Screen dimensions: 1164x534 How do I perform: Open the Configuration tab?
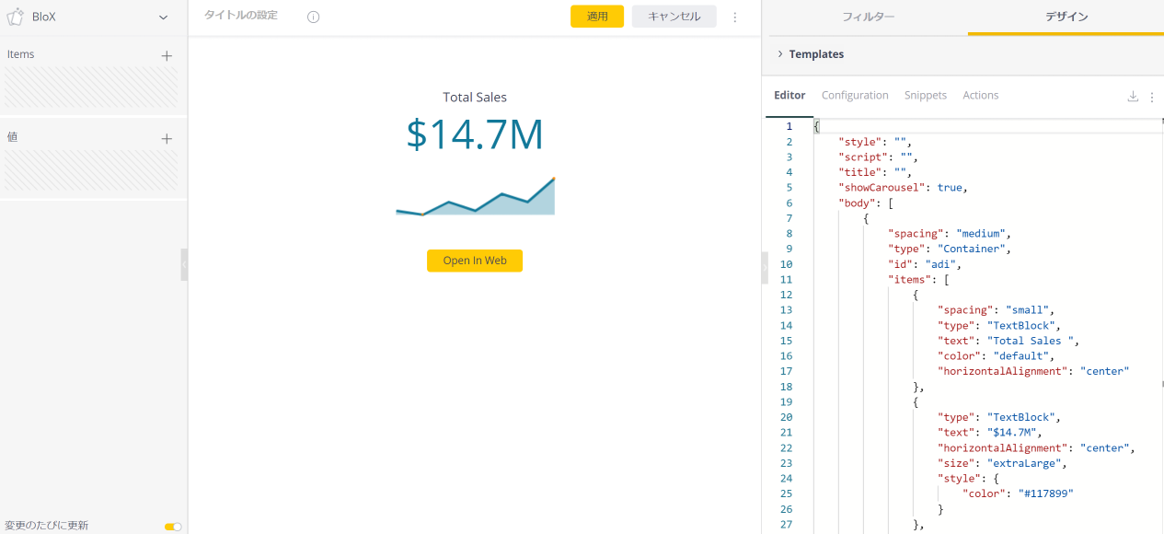click(854, 95)
